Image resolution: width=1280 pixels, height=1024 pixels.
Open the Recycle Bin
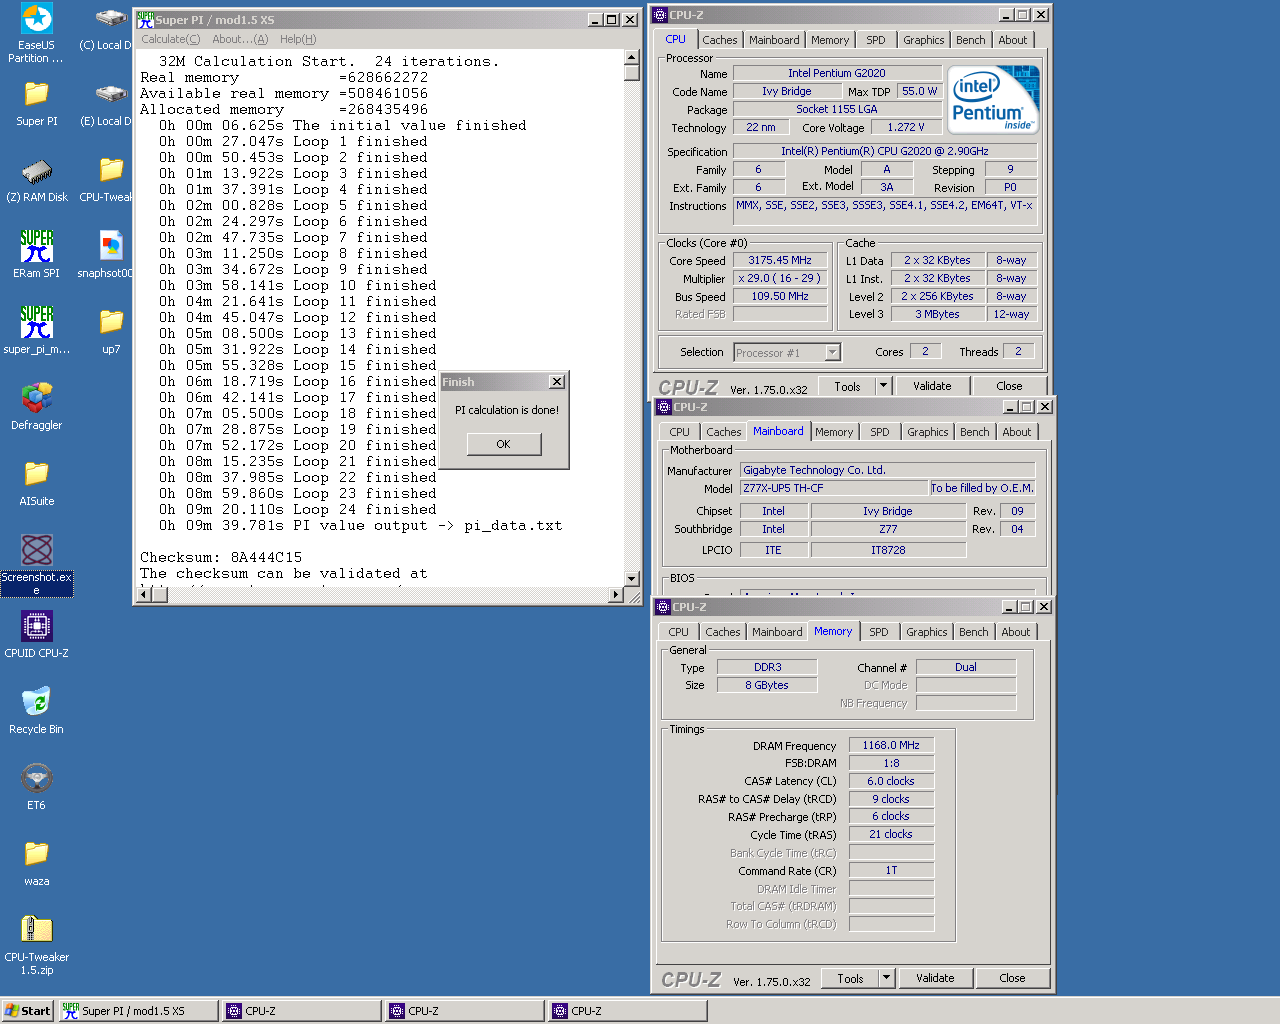[37, 703]
